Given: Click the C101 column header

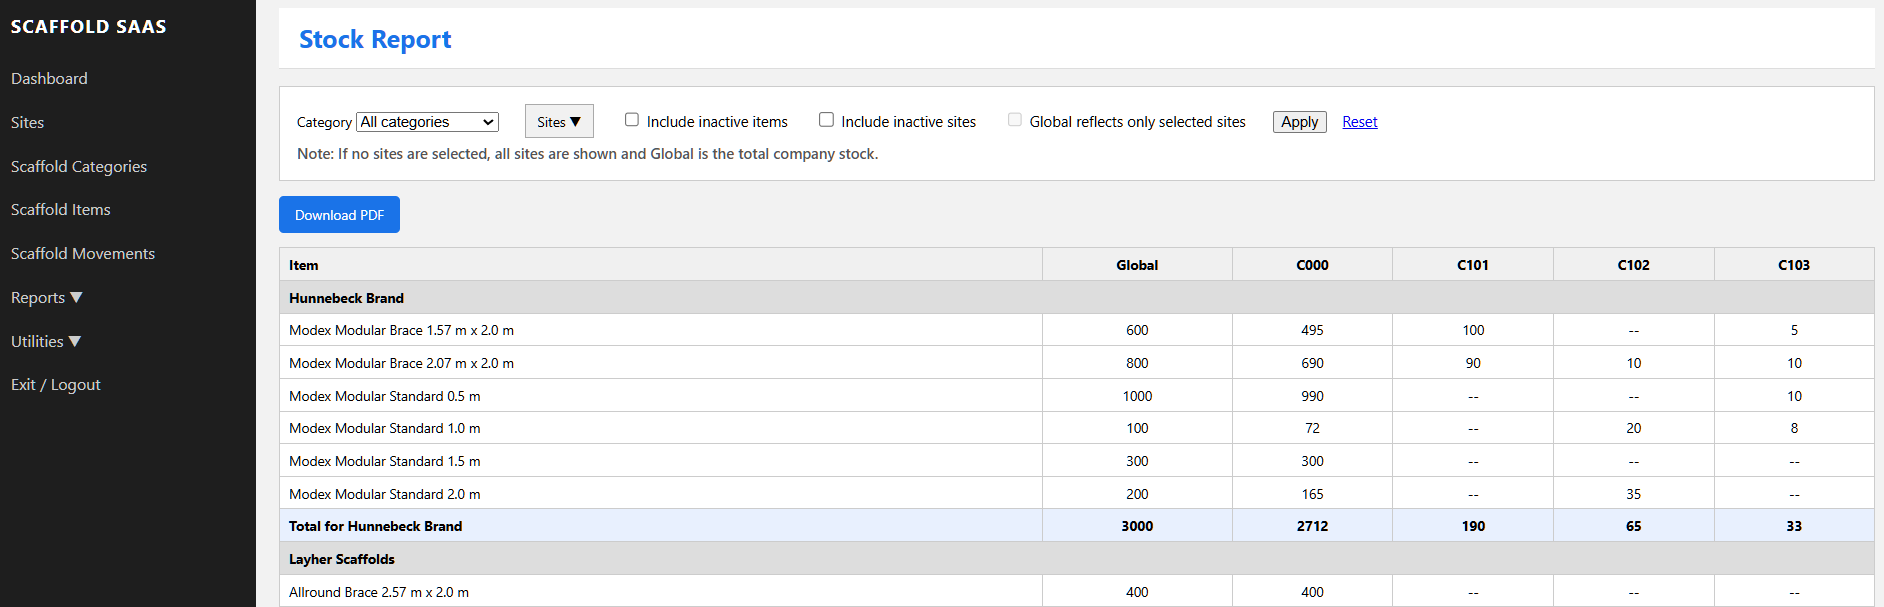Looking at the screenshot, I should pyautogui.click(x=1473, y=265).
